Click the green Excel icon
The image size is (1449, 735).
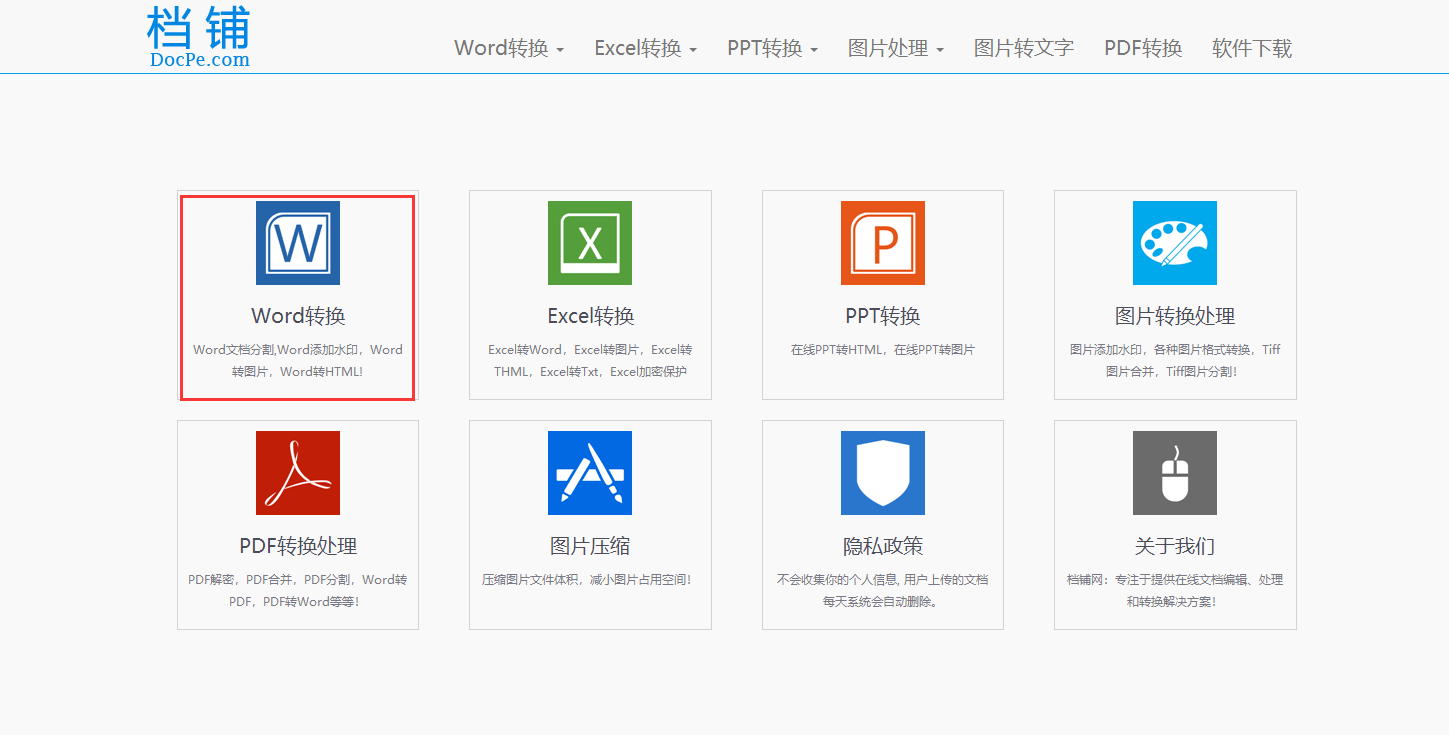pos(590,243)
